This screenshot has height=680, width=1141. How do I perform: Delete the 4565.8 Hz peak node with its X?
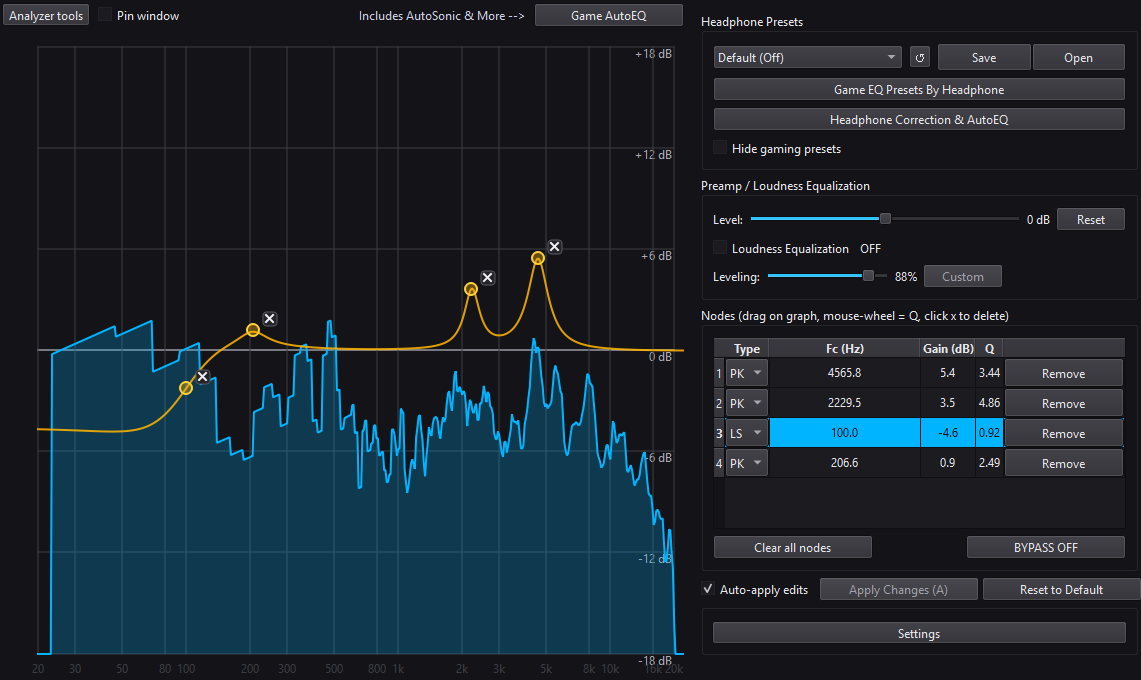click(554, 247)
